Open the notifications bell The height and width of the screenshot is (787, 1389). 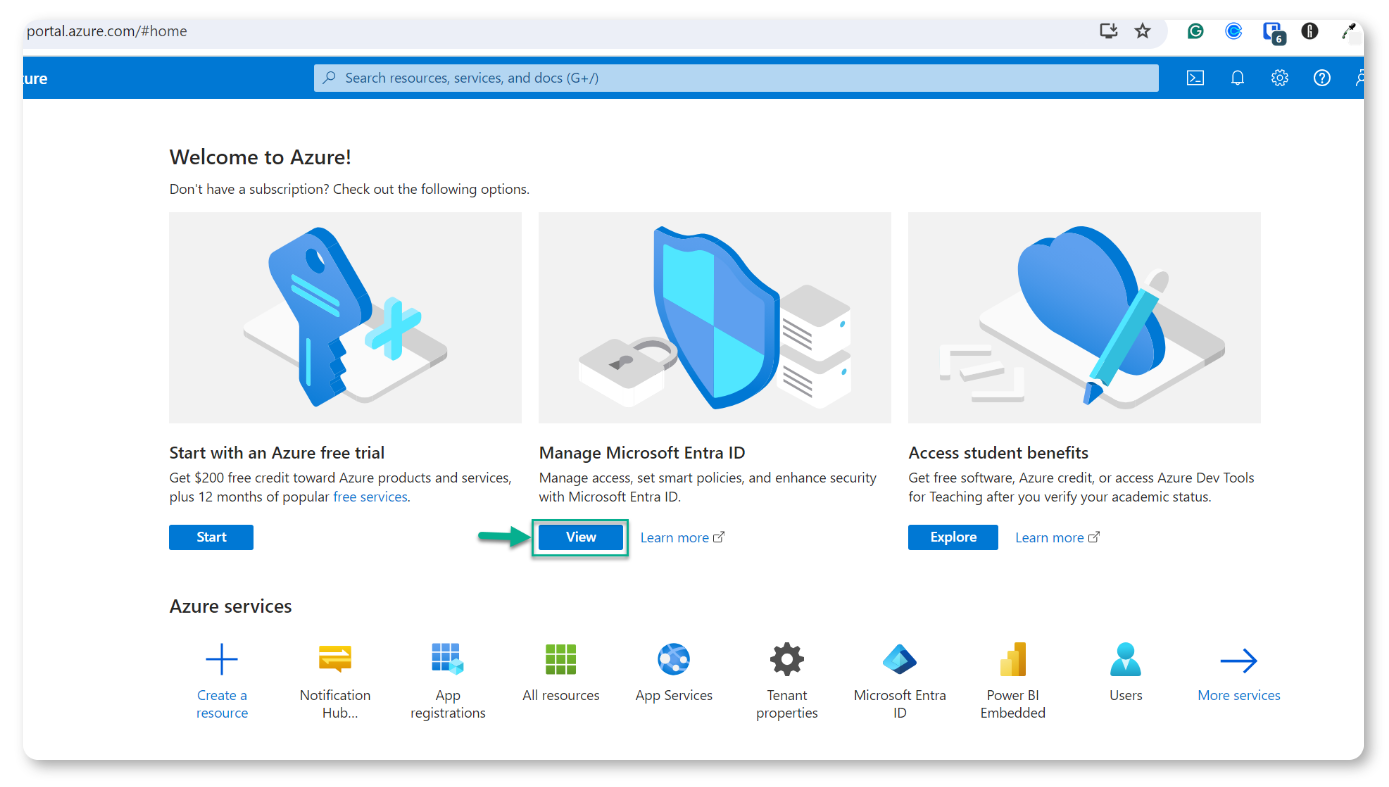click(1237, 78)
